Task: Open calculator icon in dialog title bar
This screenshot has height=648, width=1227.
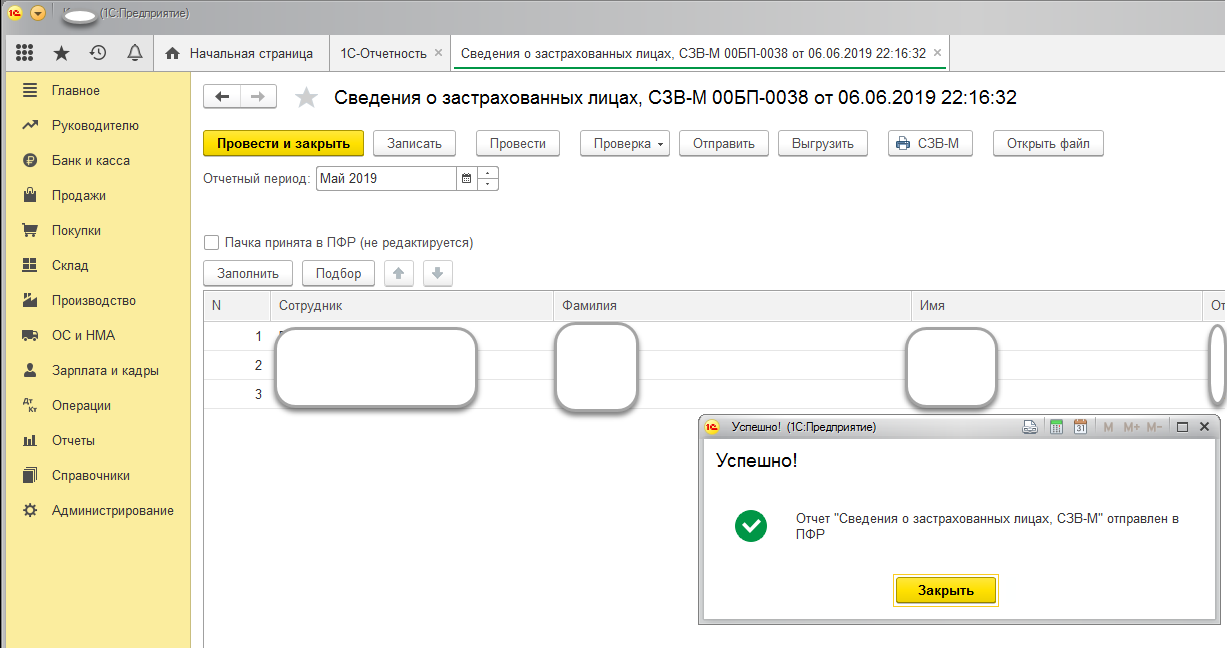Action: point(1055,427)
